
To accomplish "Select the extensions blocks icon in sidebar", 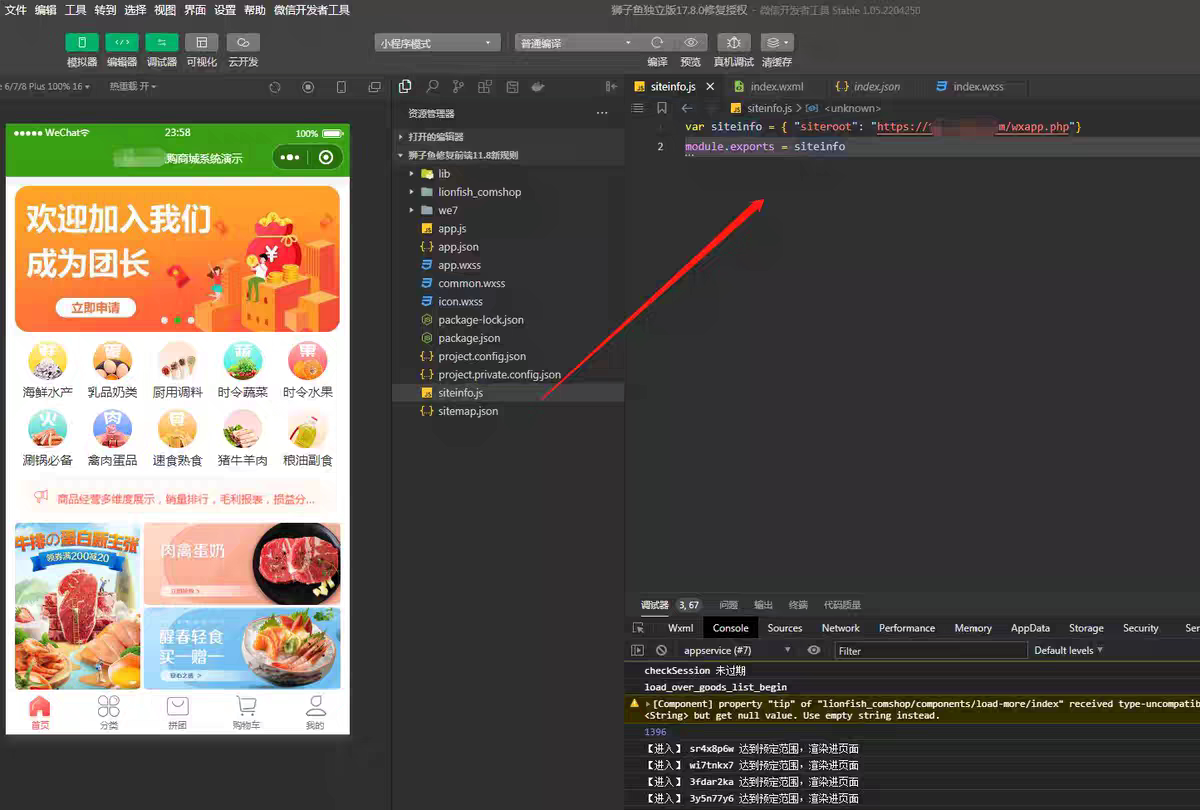I will 485,87.
